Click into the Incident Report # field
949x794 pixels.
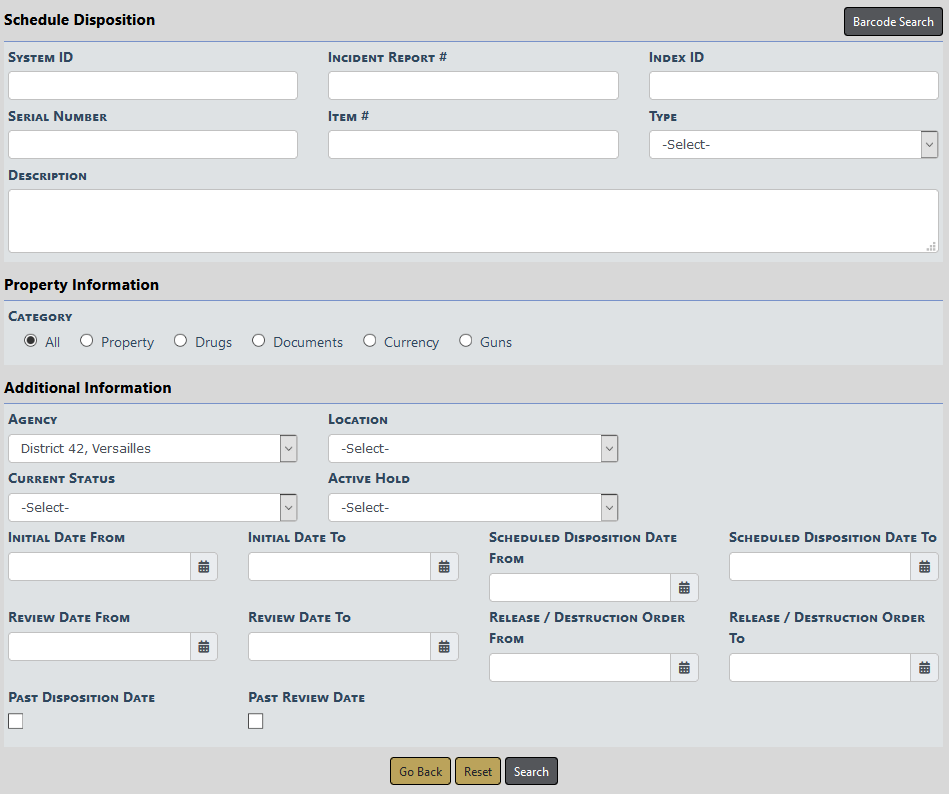[473, 86]
